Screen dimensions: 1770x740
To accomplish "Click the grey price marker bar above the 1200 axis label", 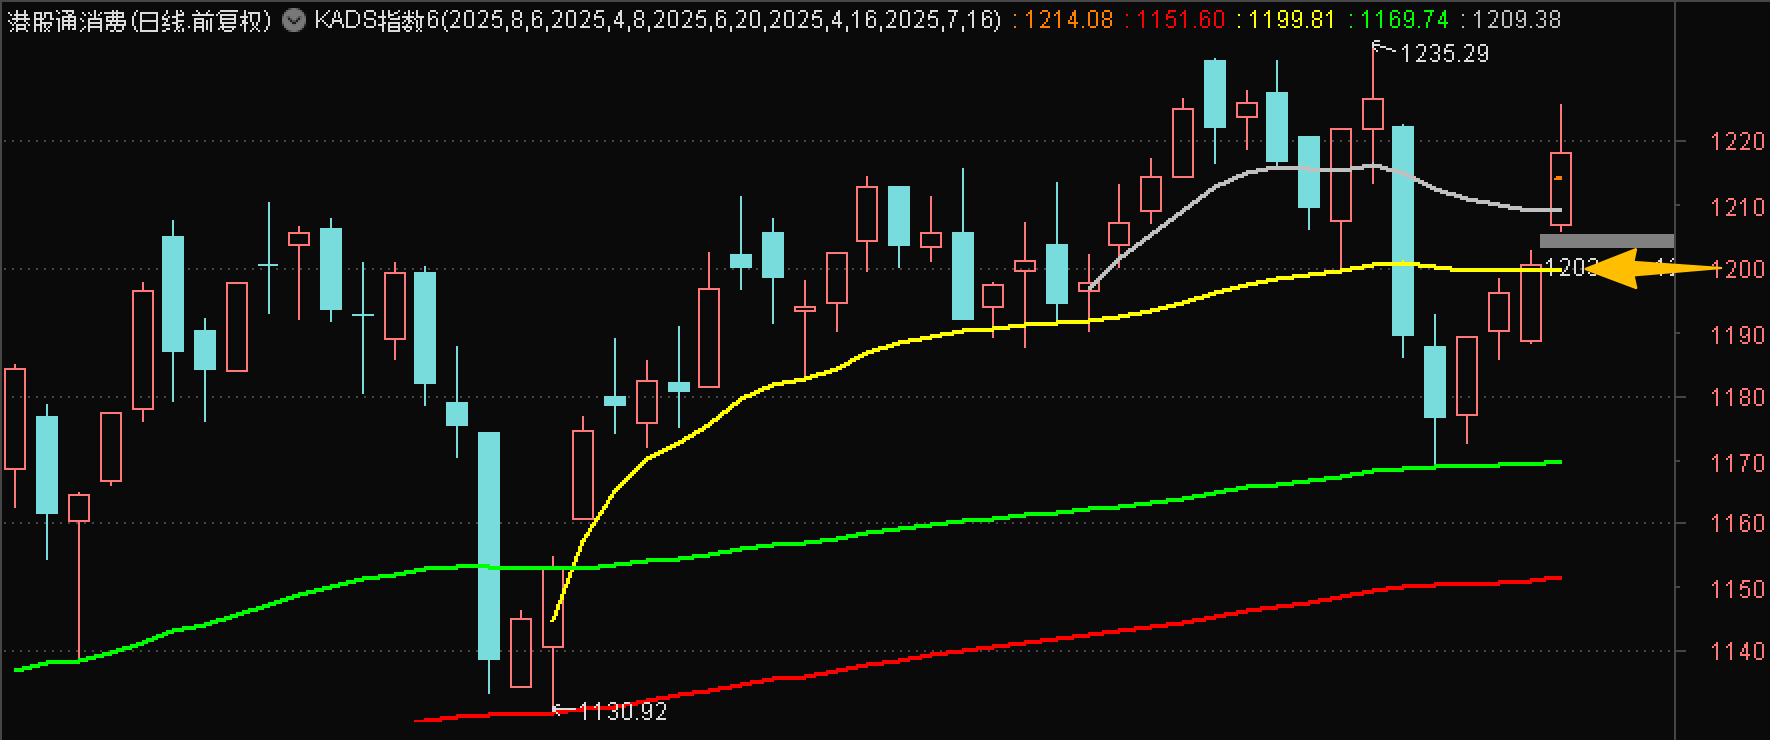I will pyautogui.click(x=1606, y=241).
